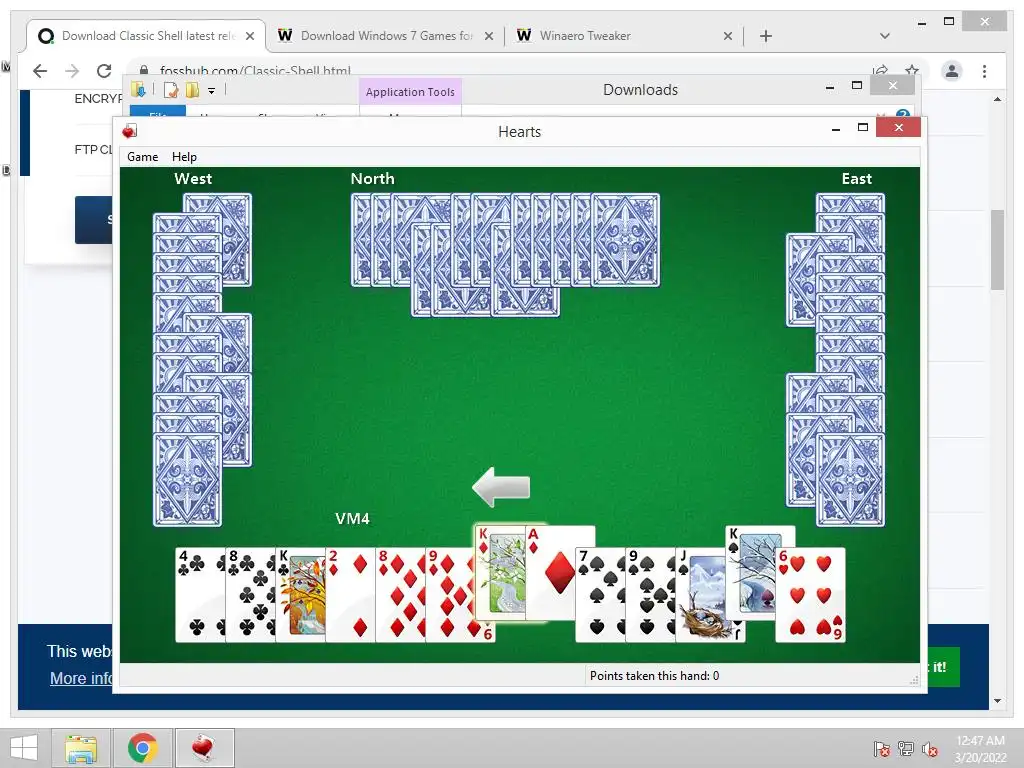The image size is (1024, 768).
Task: Select the 6 of hearts card
Action: (x=810, y=595)
